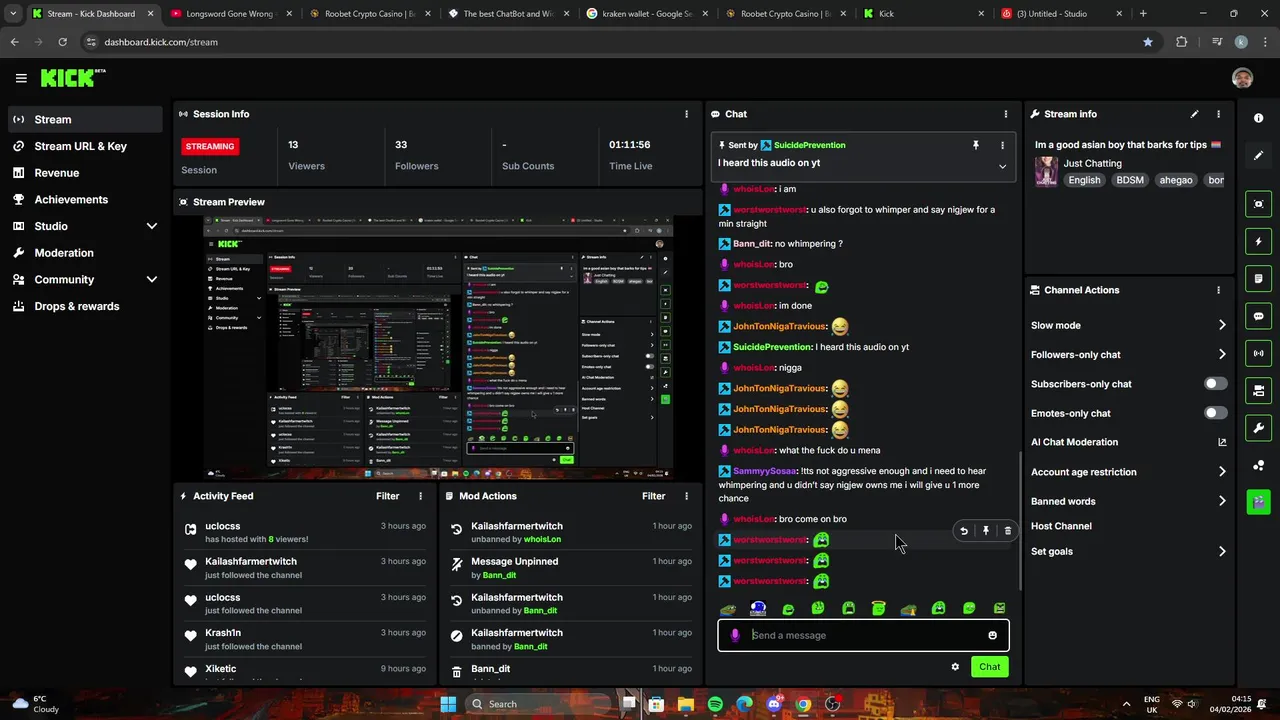1280x720 pixels.
Task: Click the info icon in right rail
Action: (x=1258, y=118)
